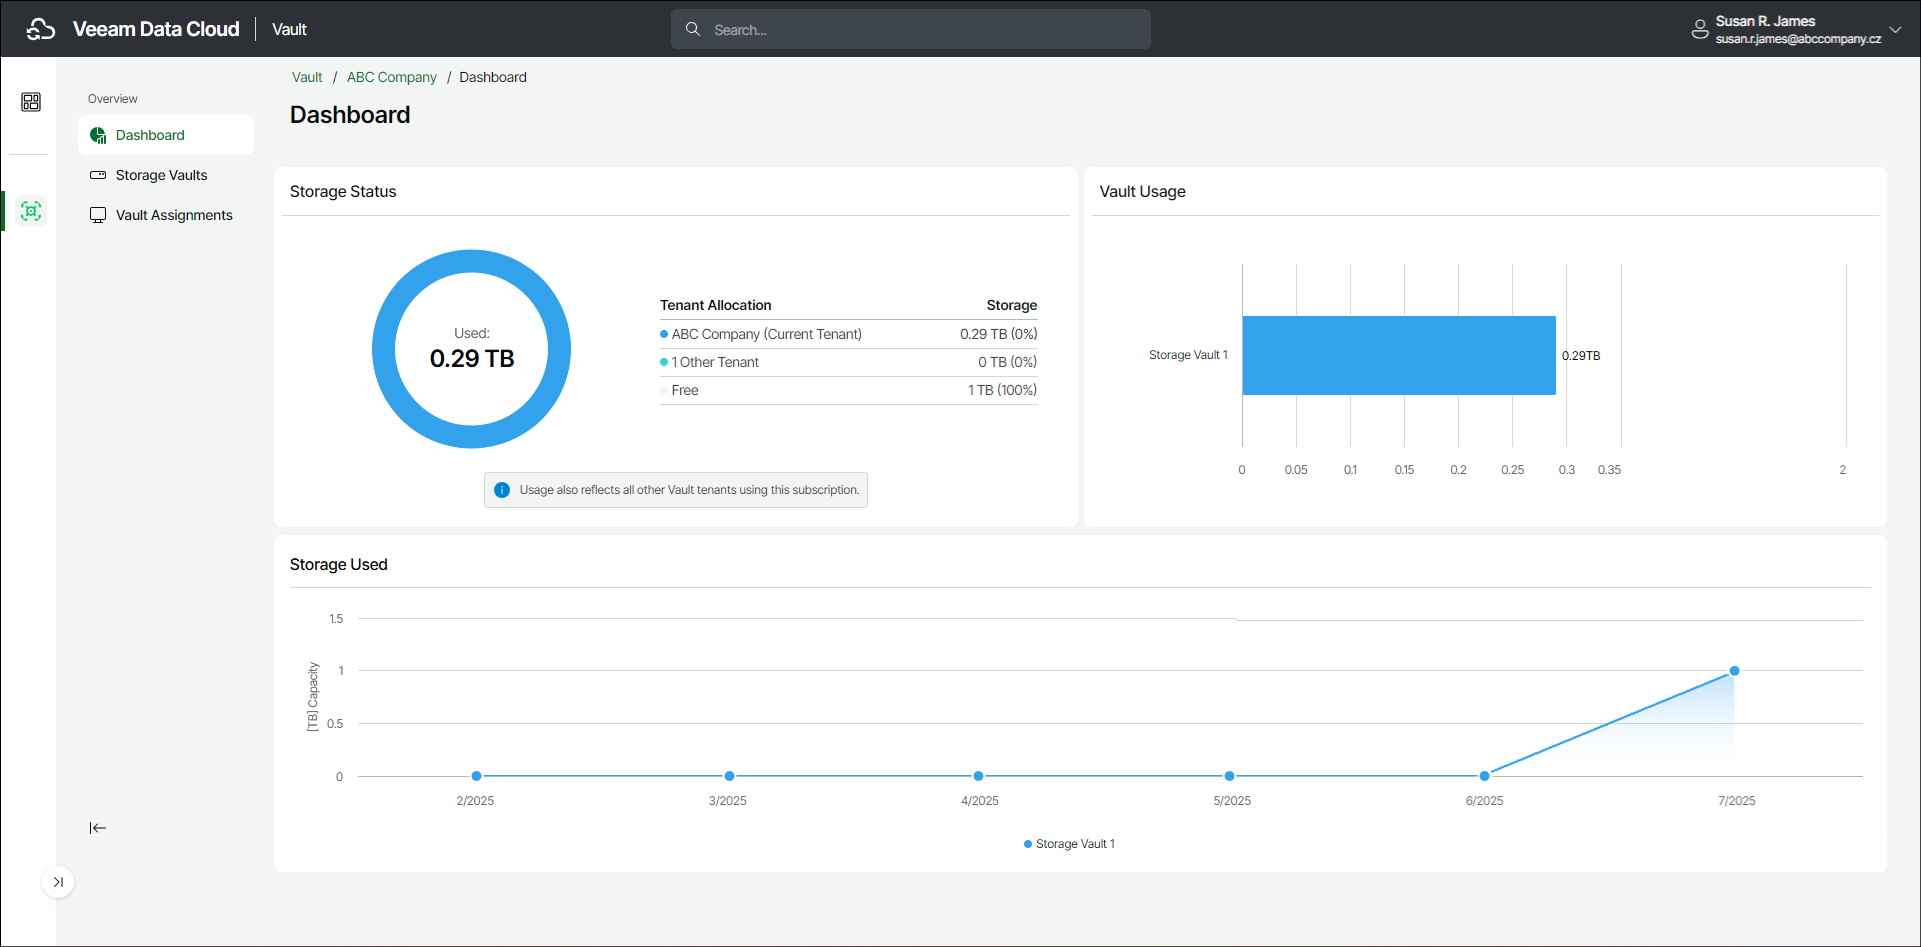Viewport: 1921px width, 947px height.
Task: Click the Storage Vault 1 usage bar
Action: pos(1399,355)
